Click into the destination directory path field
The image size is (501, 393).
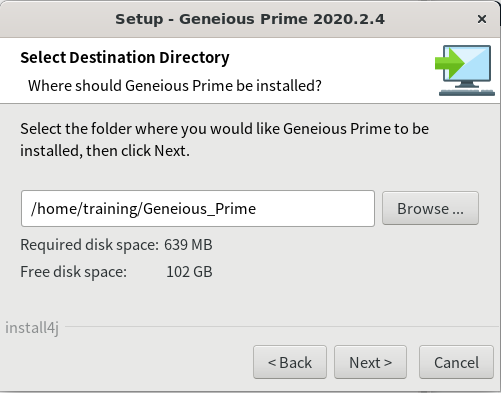[198, 209]
